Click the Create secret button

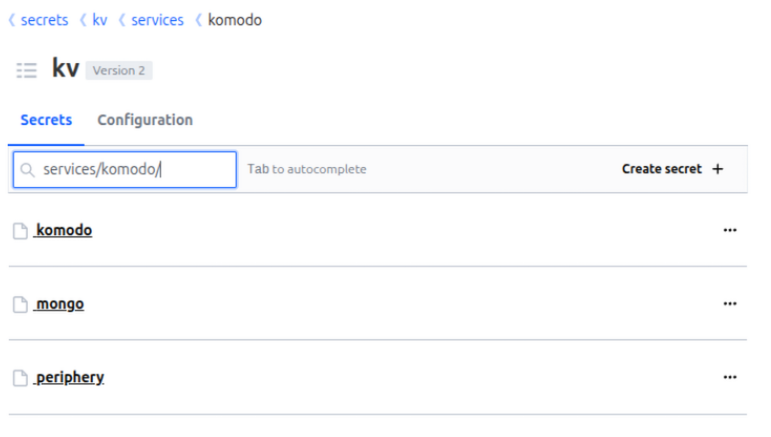672,169
